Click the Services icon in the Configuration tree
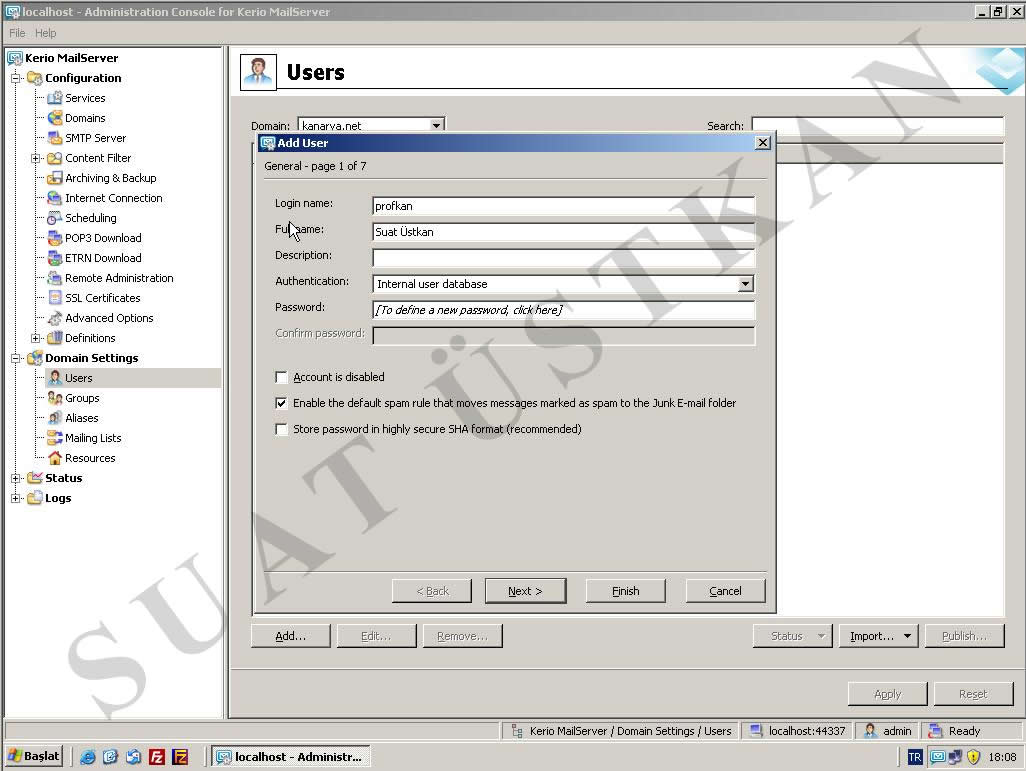Screen dimensions: 1026x771 click(x=55, y=98)
